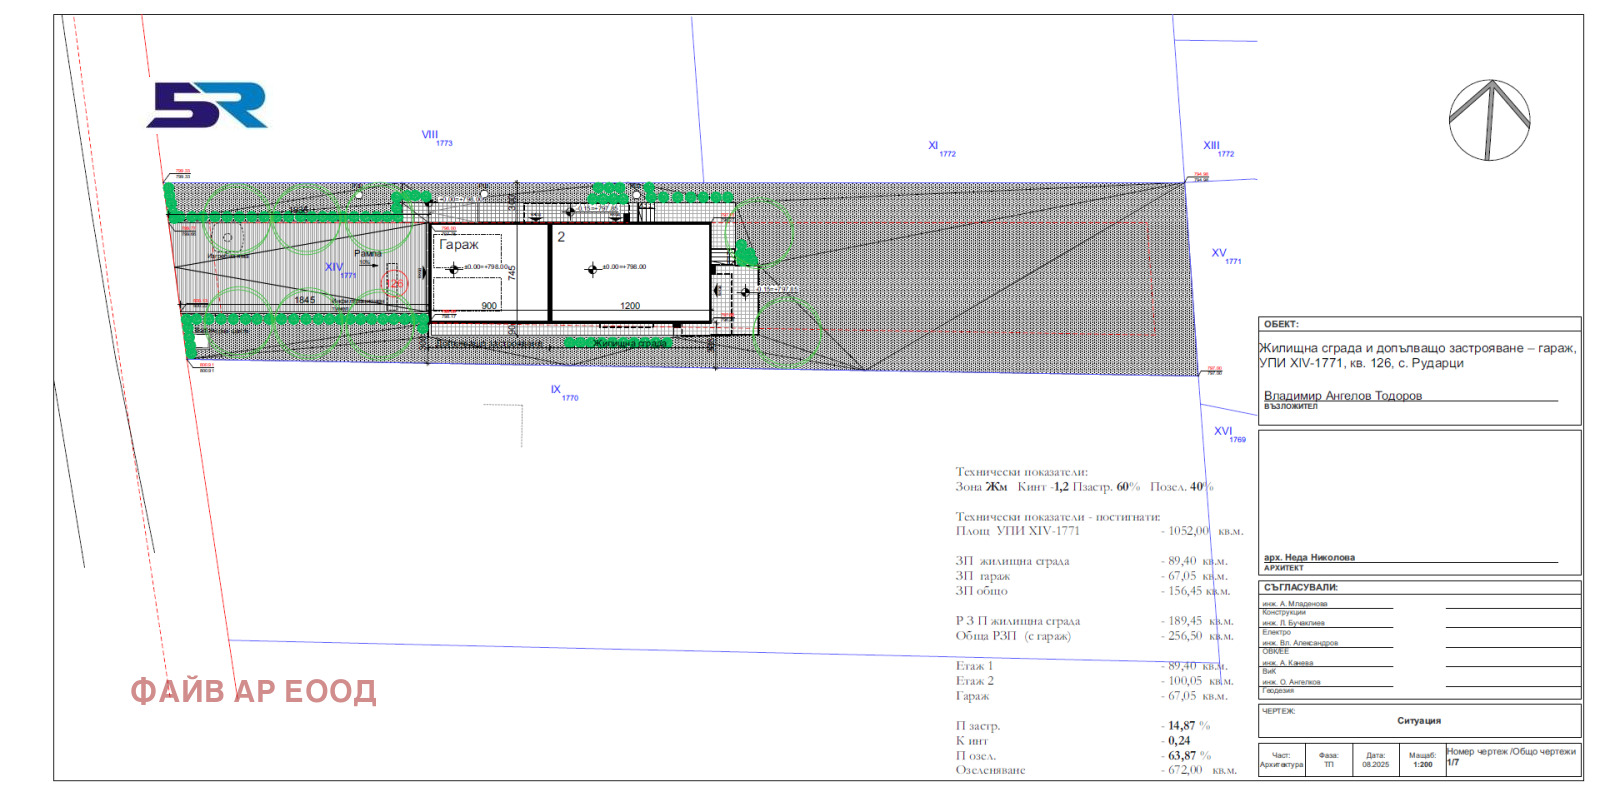Click the 5R company logo

tap(207, 105)
